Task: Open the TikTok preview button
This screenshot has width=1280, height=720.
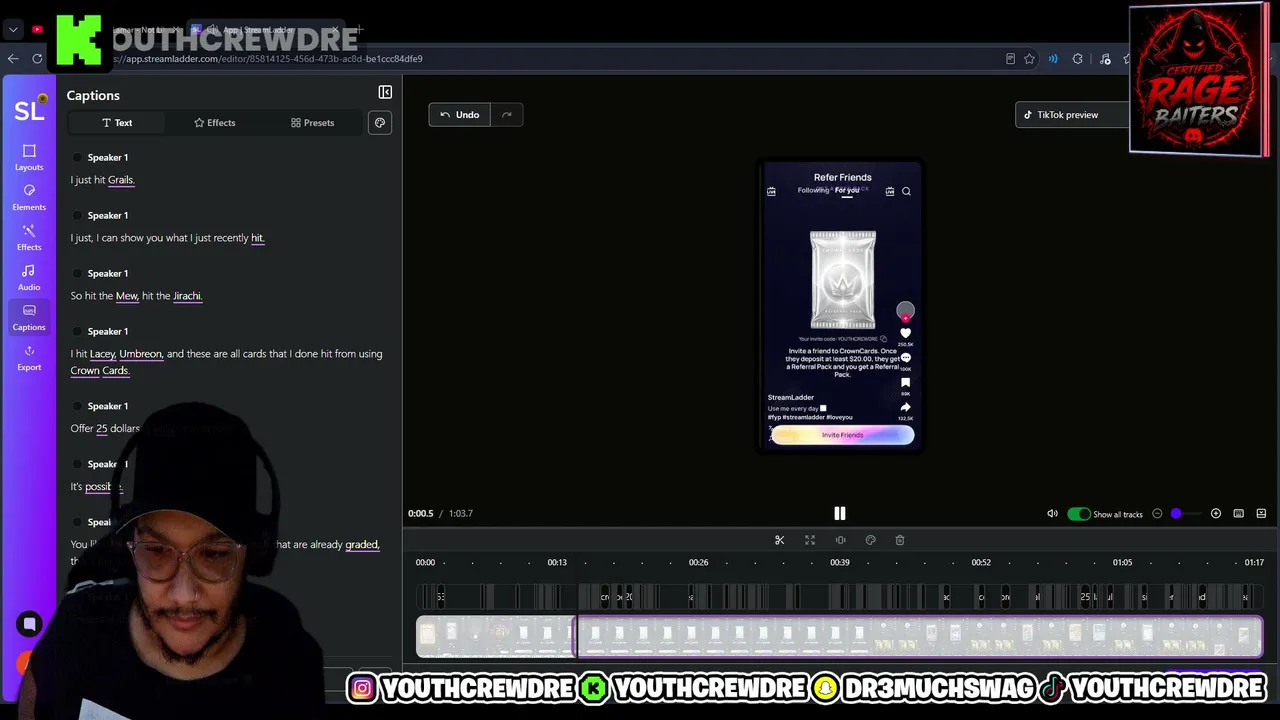Action: click(1072, 115)
